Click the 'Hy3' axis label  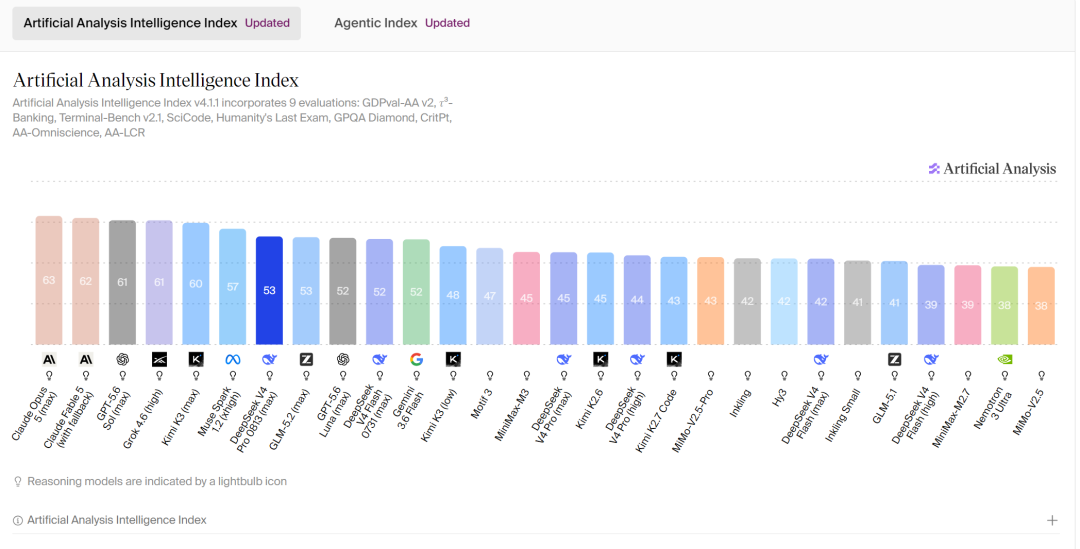(780, 397)
